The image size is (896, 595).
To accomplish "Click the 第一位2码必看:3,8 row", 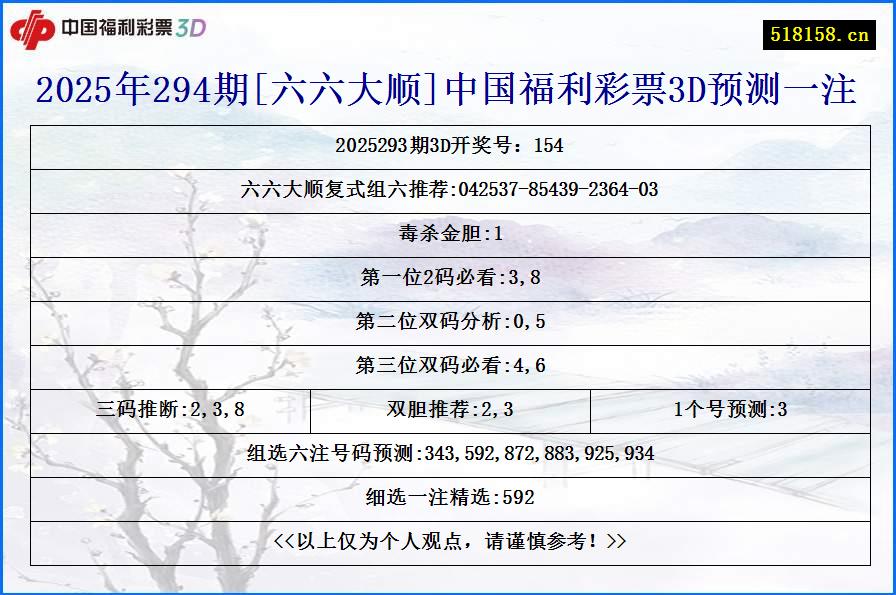I will [x=448, y=280].
